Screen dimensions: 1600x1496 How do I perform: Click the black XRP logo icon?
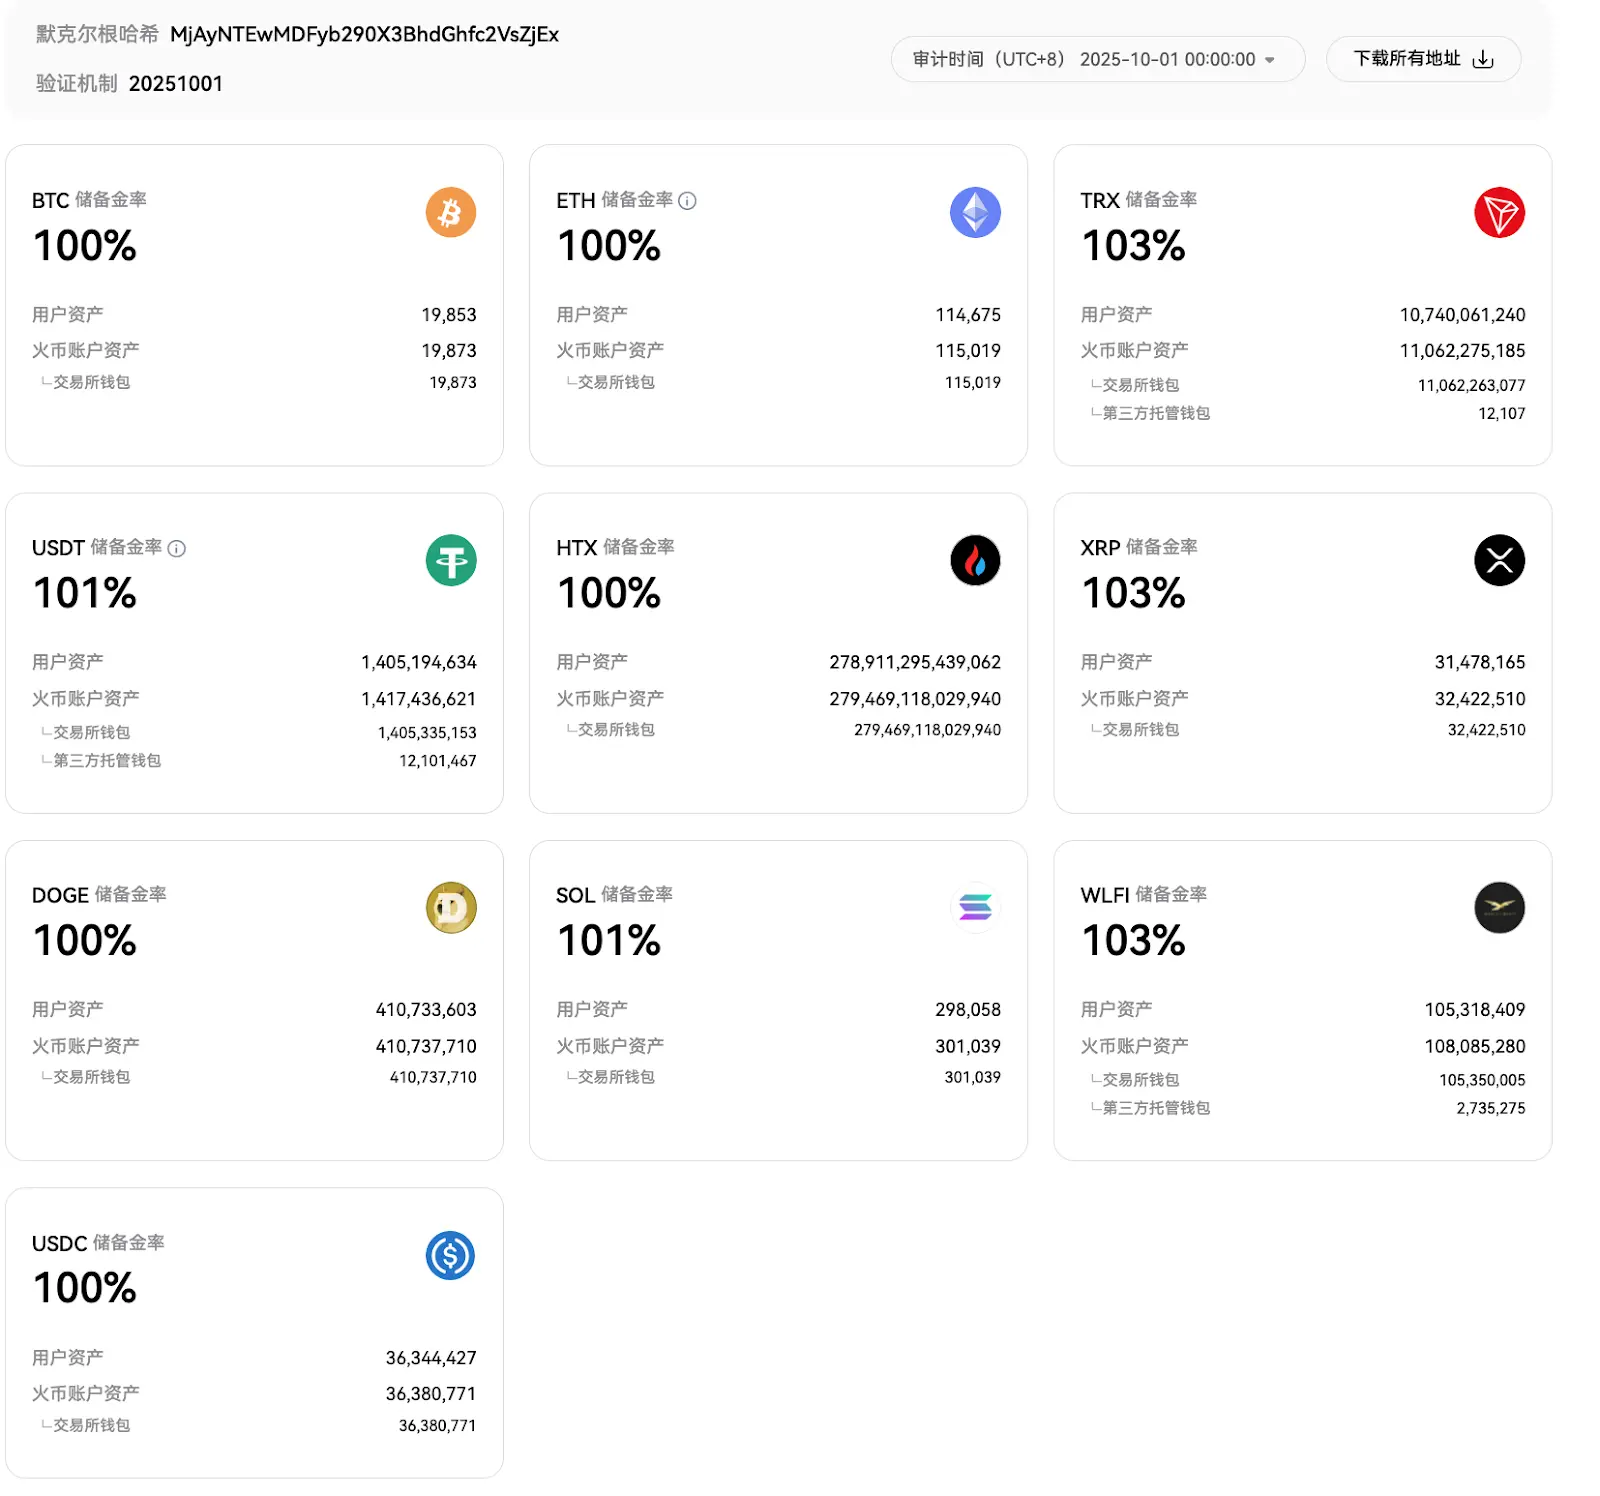pyautogui.click(x=1499, y=560)
